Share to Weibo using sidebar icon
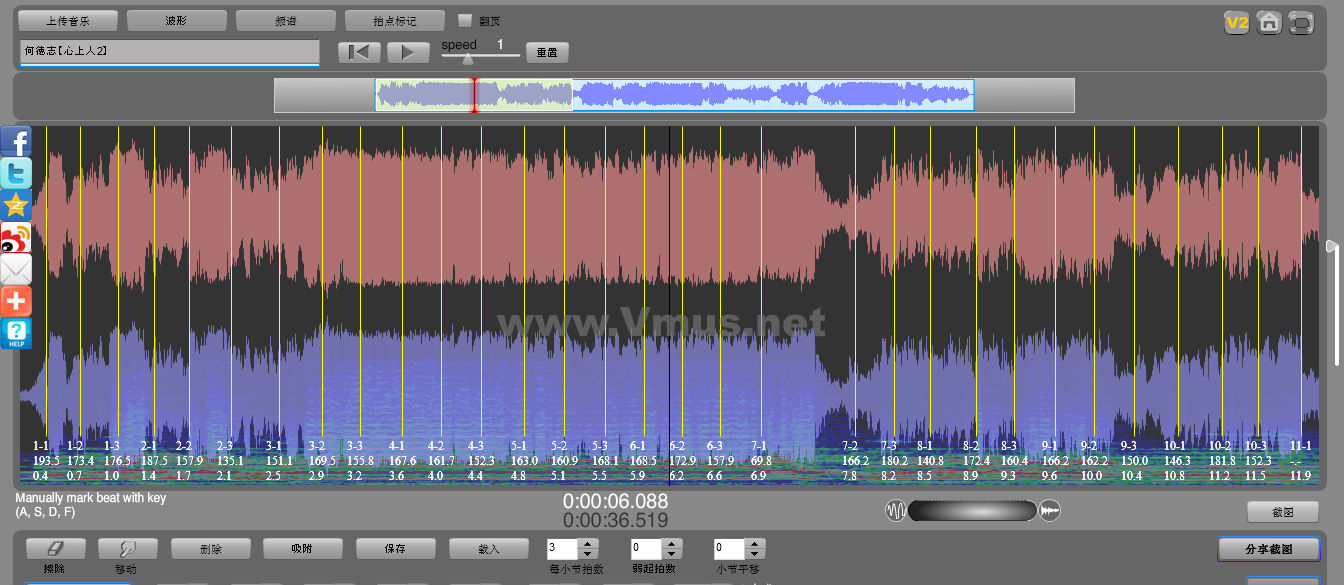The height and width of the screenshot is (585, 1344). [16, 238]
